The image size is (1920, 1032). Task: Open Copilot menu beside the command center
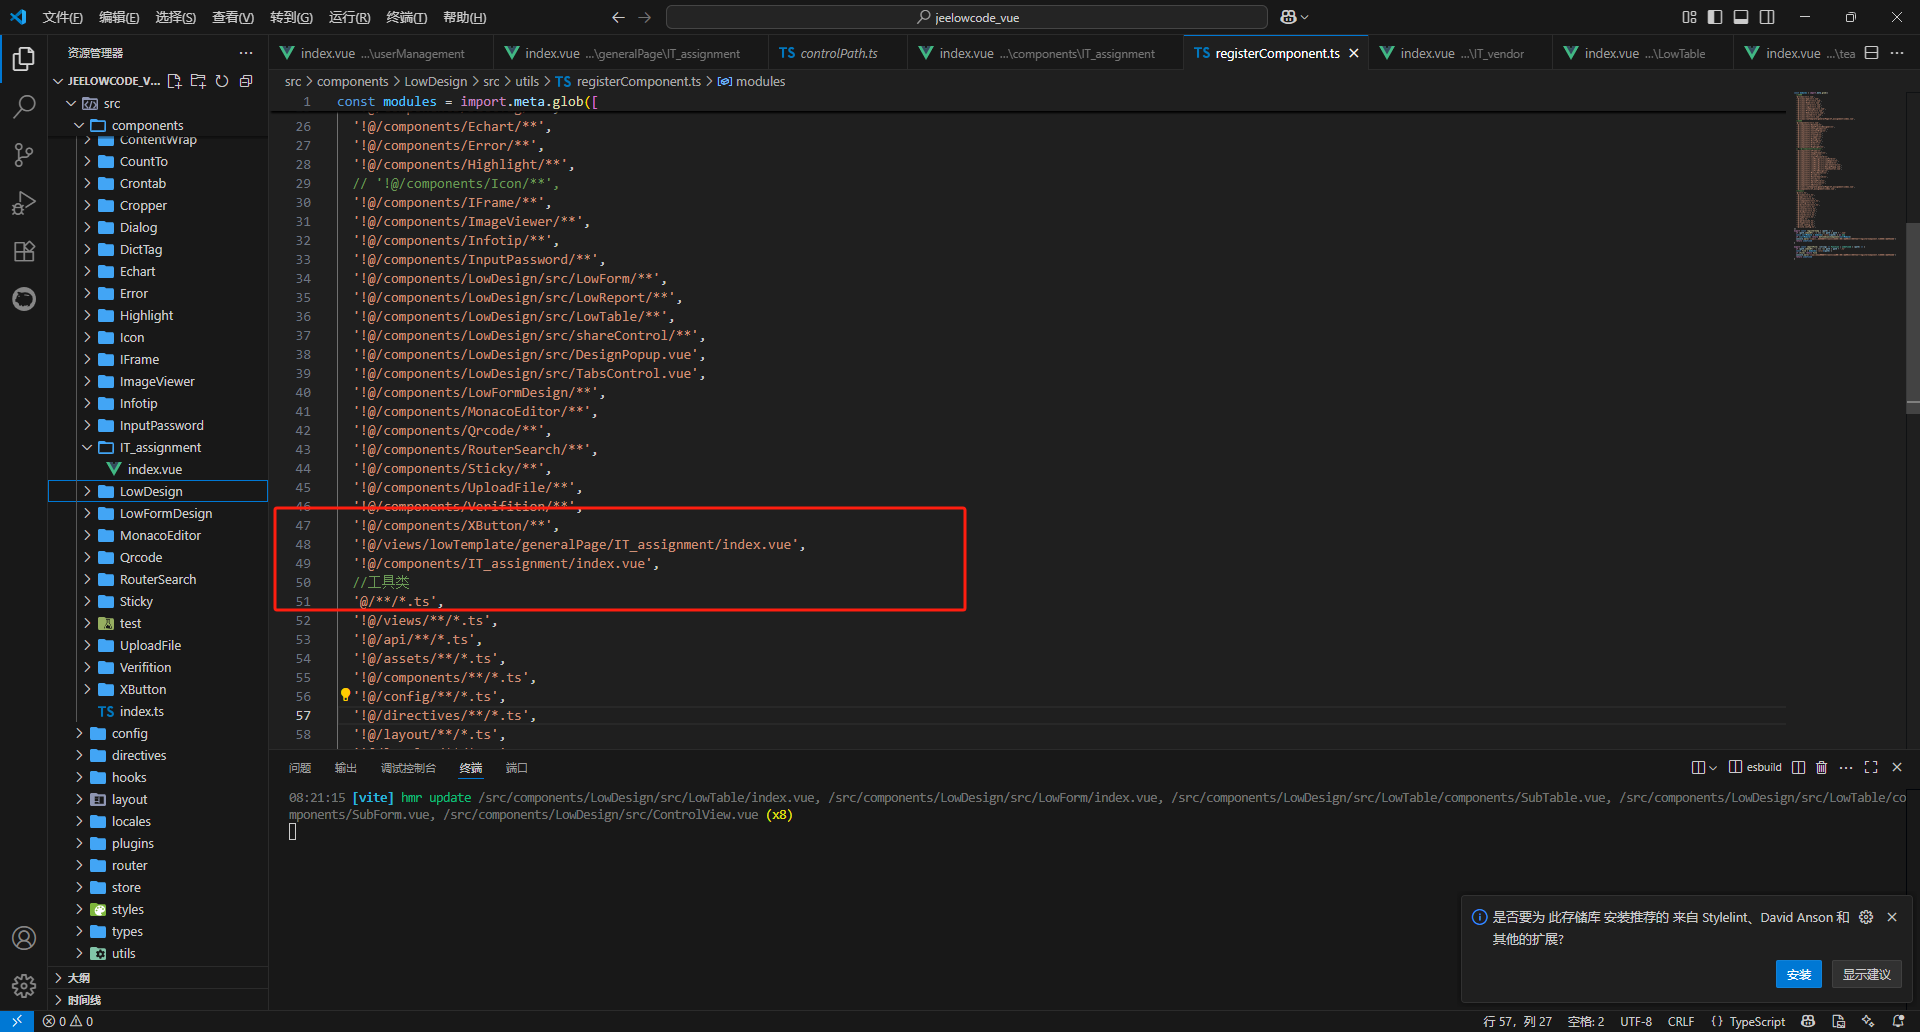pyautogui.click(x=1294, y=17)
